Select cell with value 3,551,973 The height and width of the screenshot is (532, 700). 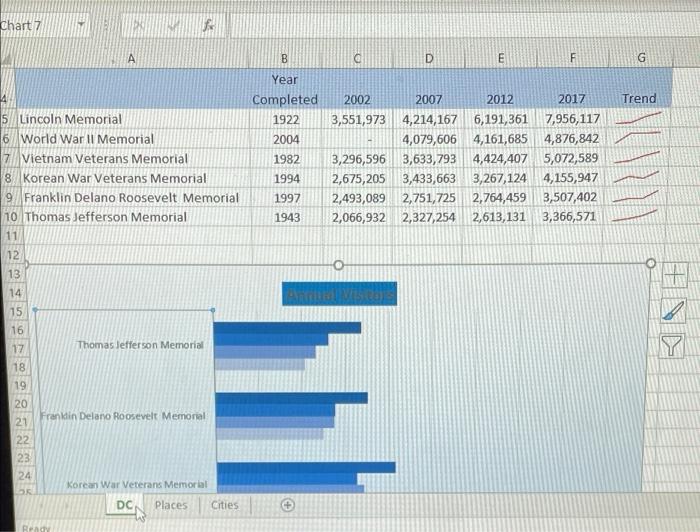pos(358,120)
